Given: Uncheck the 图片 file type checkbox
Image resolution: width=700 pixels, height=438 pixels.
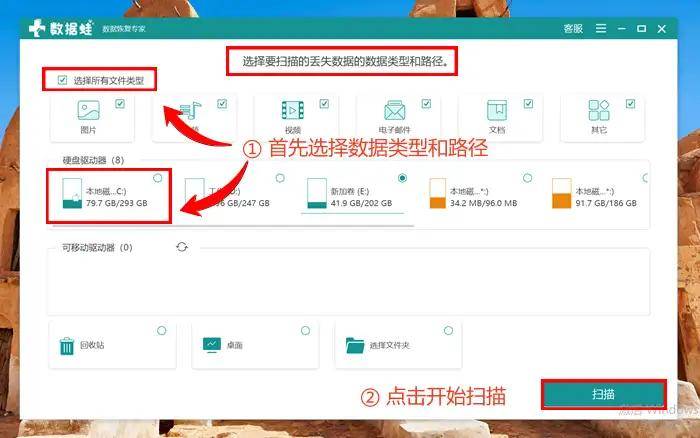Looking at the screenshot, I should pos(120,104).
